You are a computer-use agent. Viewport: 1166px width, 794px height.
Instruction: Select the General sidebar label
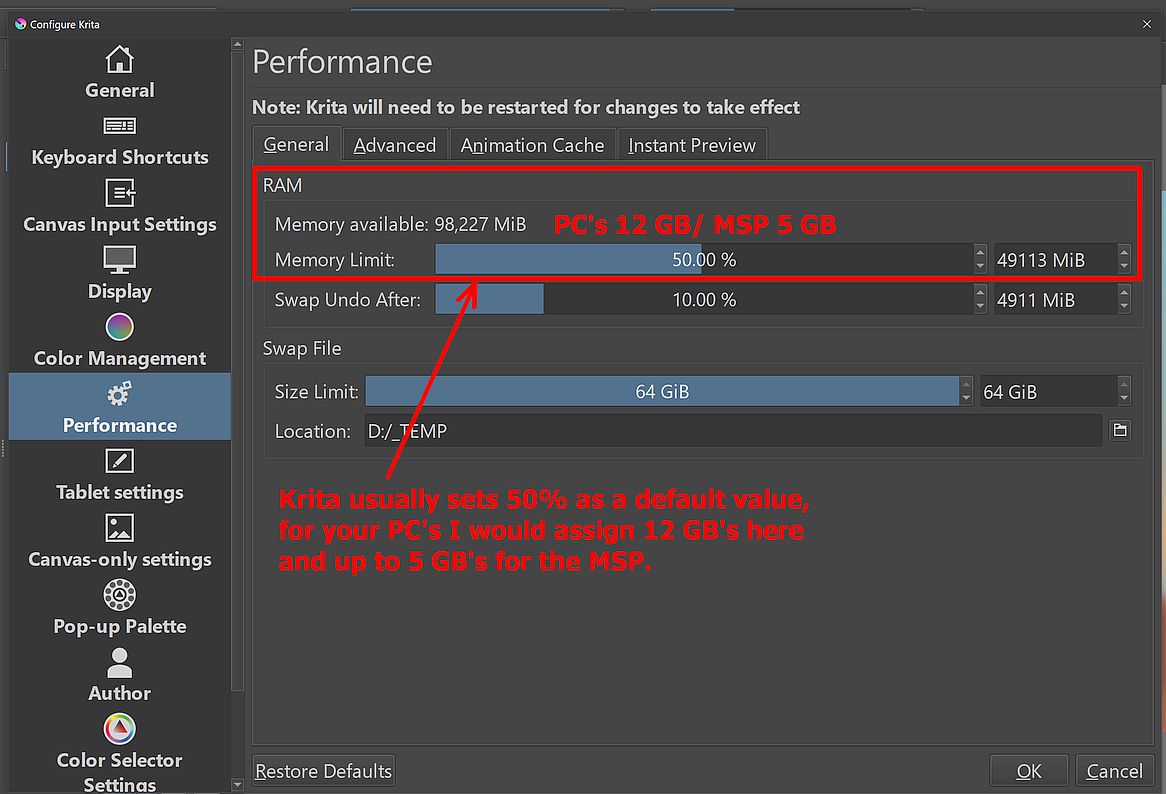[119, 90]
